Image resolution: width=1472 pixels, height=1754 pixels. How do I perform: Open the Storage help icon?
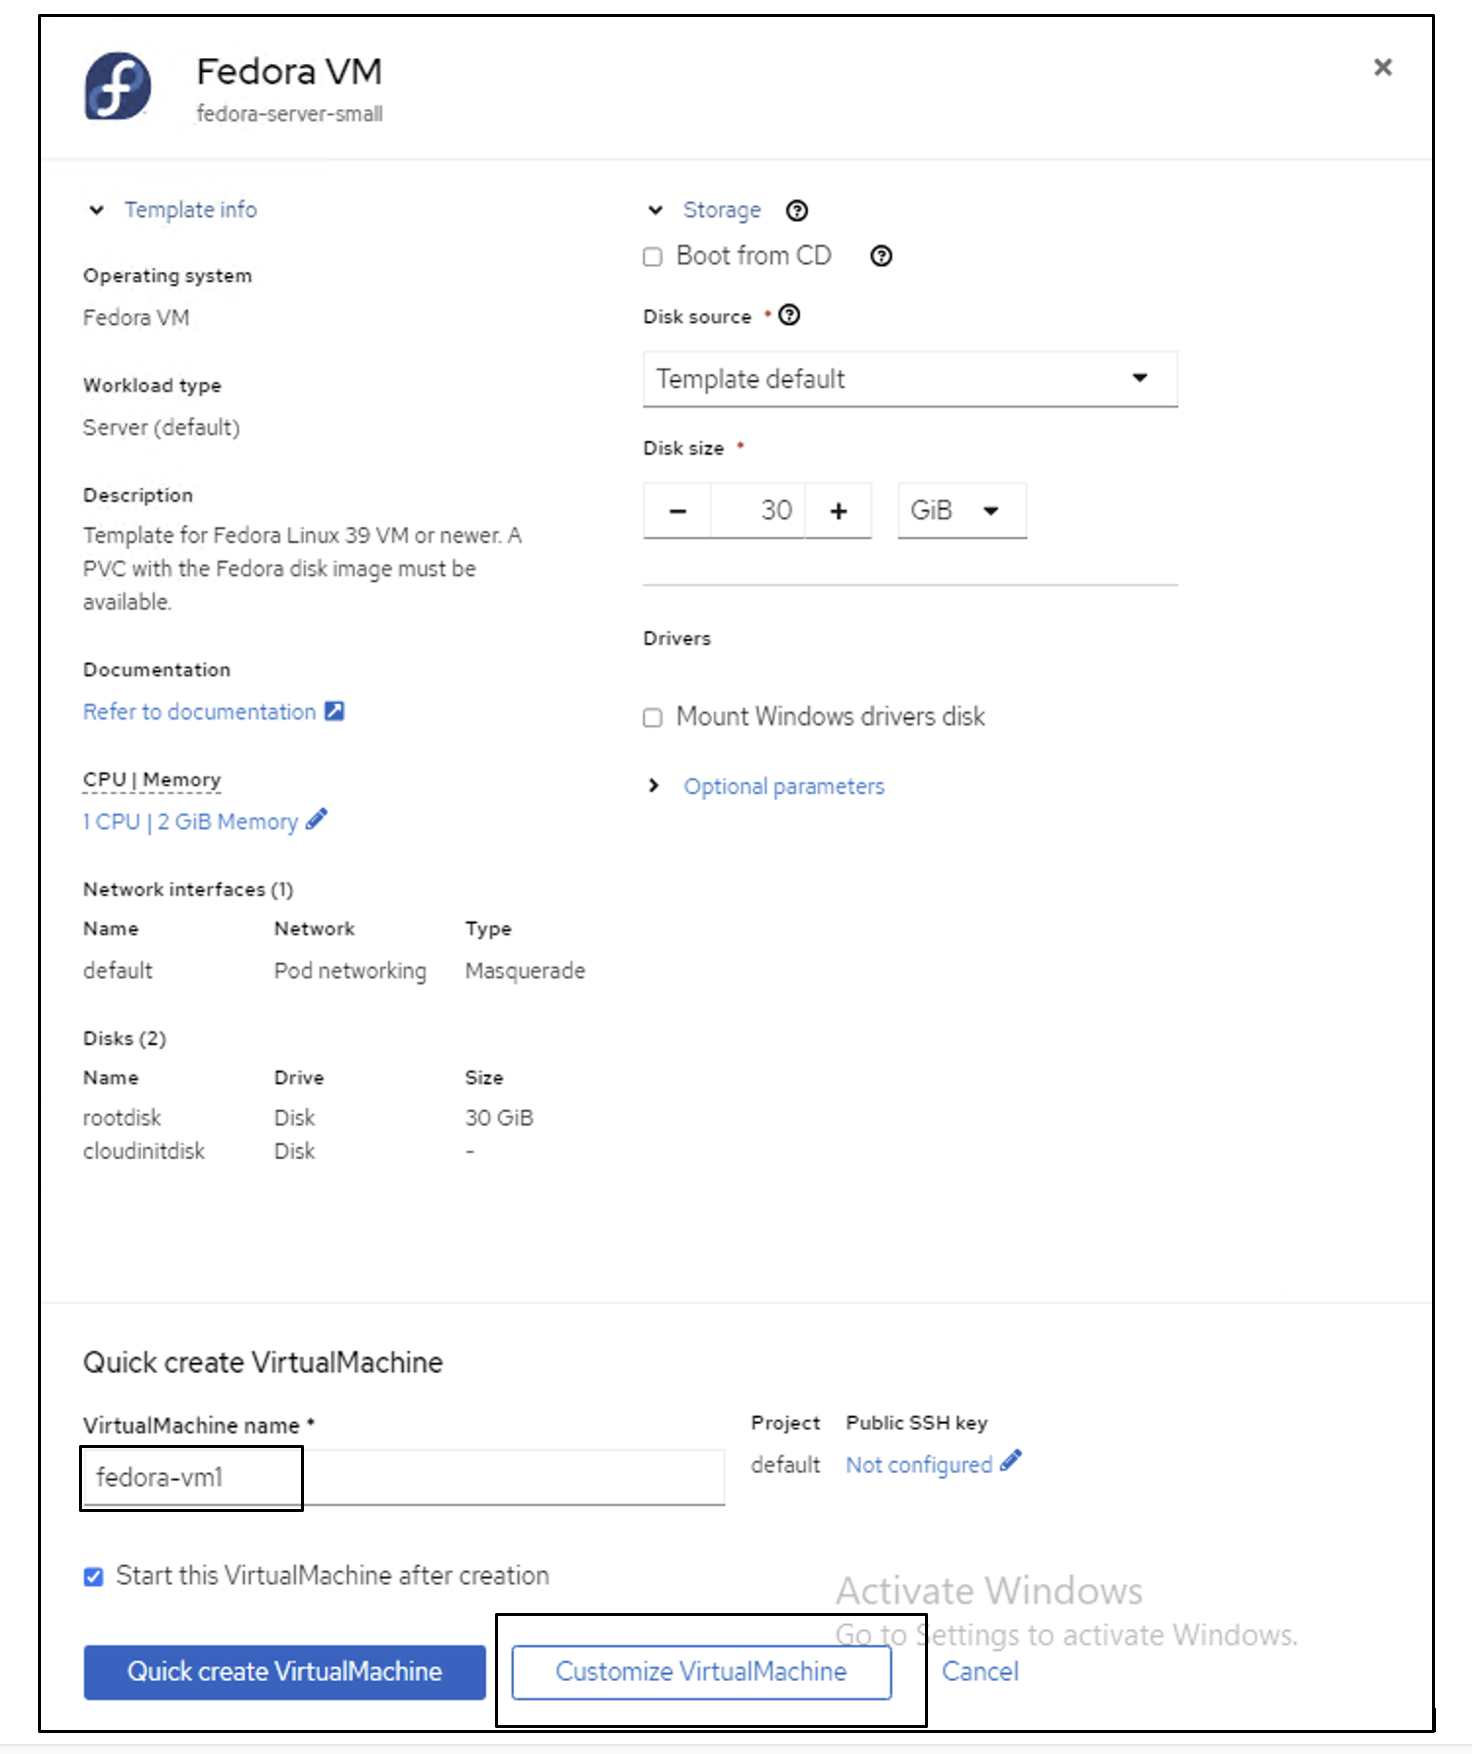click(x=797, y=210)
